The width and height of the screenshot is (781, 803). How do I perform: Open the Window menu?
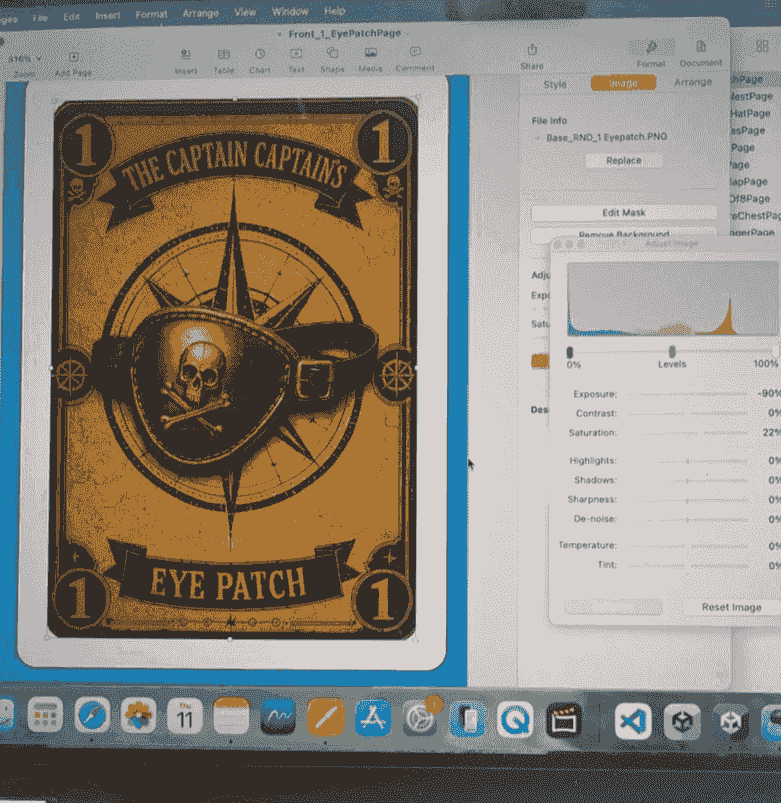290,11
